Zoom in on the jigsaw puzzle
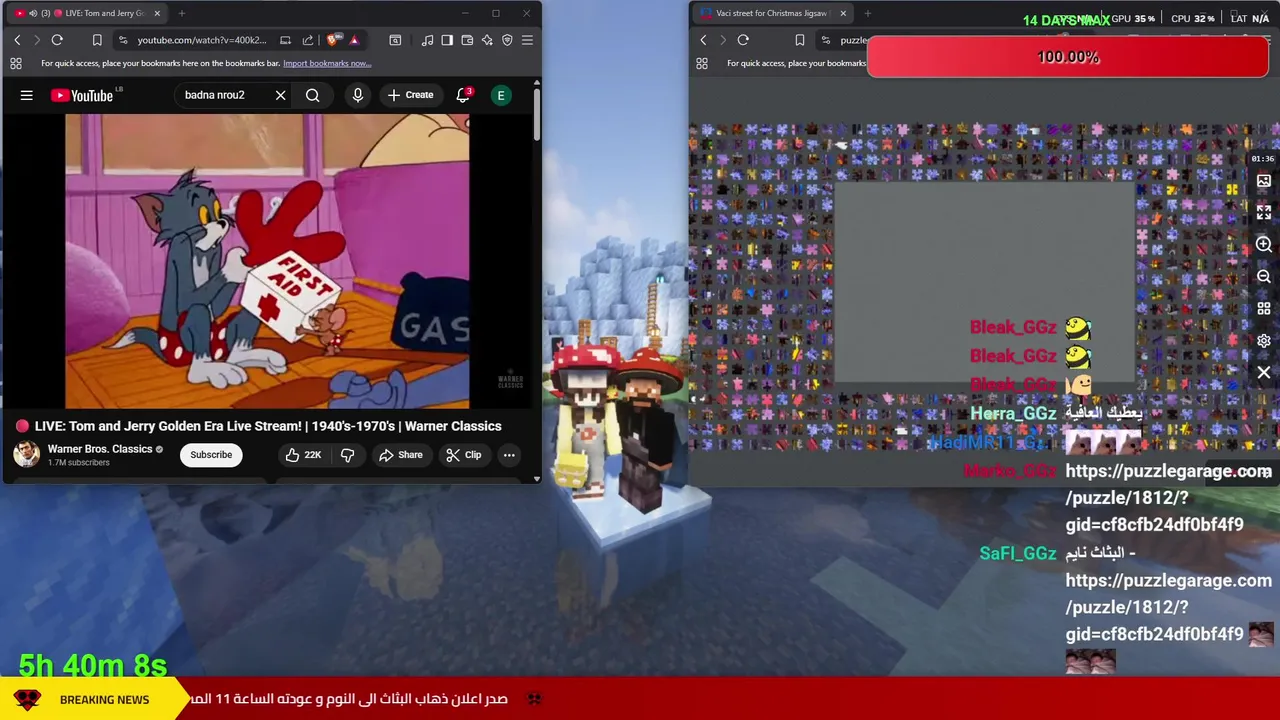 pyautogui.click(x=1264, y=245)
